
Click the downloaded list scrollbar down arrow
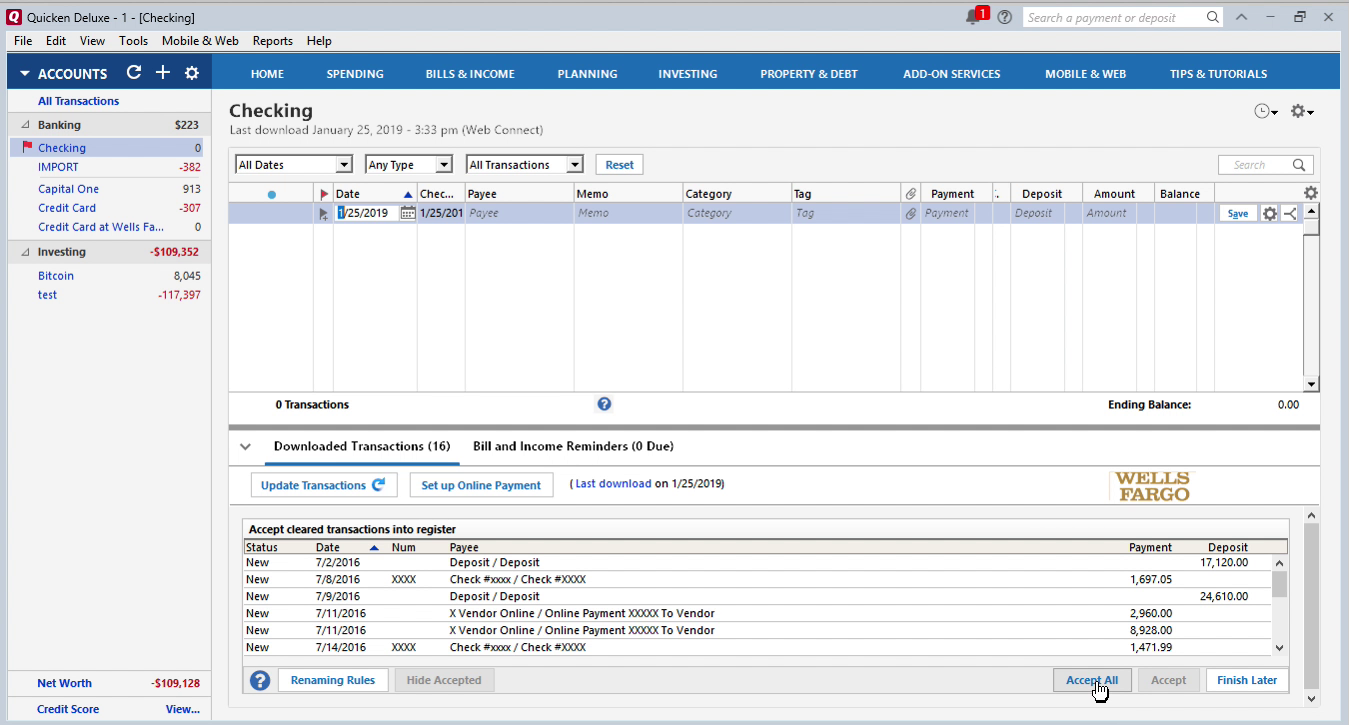1279,648
